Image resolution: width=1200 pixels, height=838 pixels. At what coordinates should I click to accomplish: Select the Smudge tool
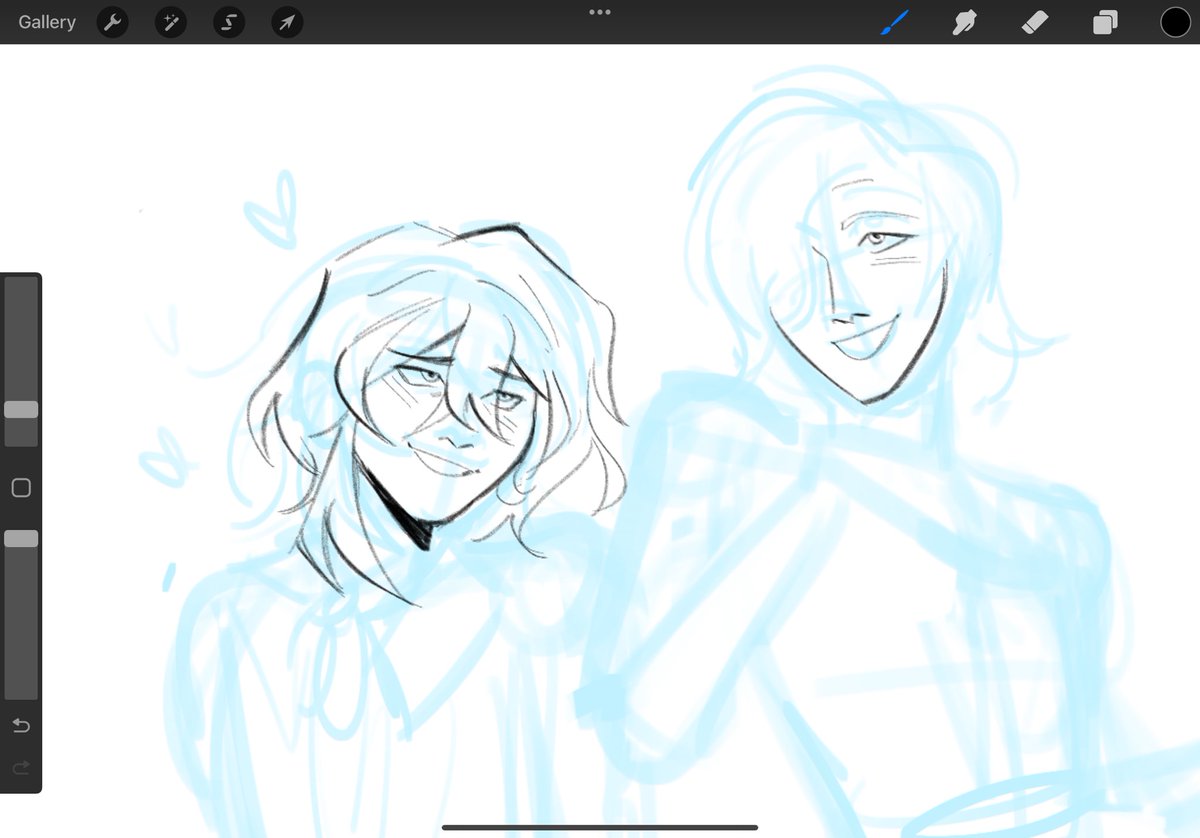pyautogui.click(x=963, y=21)
